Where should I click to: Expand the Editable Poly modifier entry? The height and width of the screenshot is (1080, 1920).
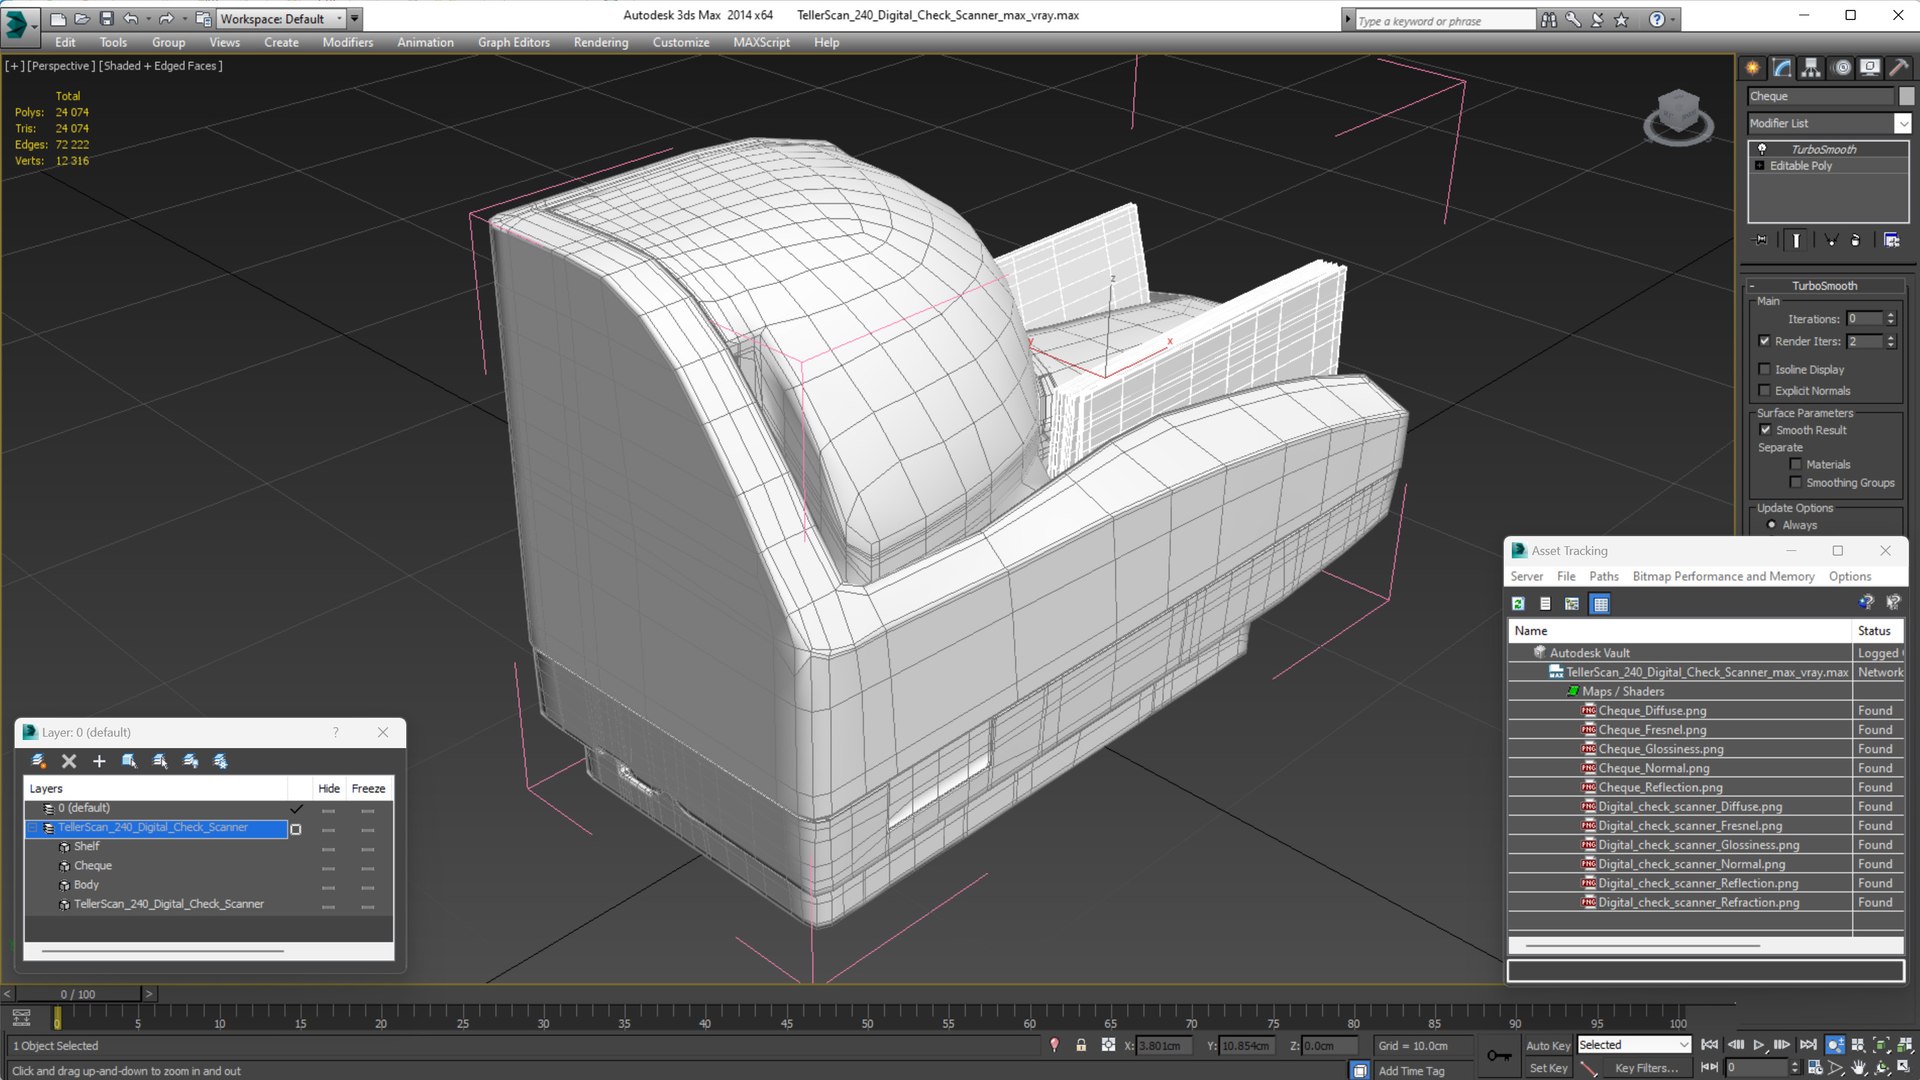[1760, 166]
